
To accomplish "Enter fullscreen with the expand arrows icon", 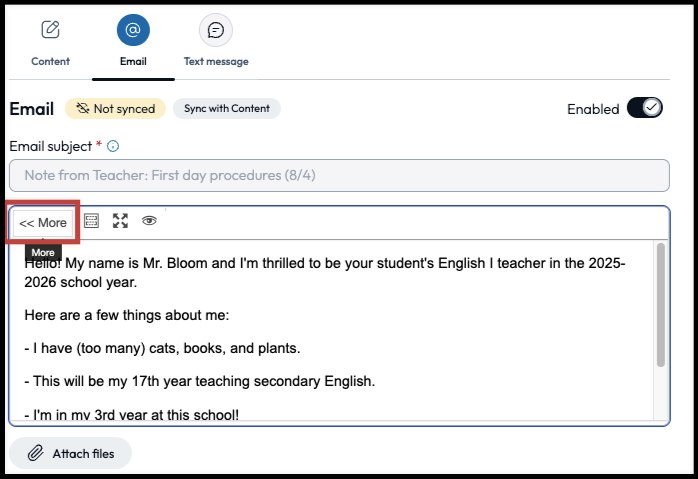I will click(120, 221).
